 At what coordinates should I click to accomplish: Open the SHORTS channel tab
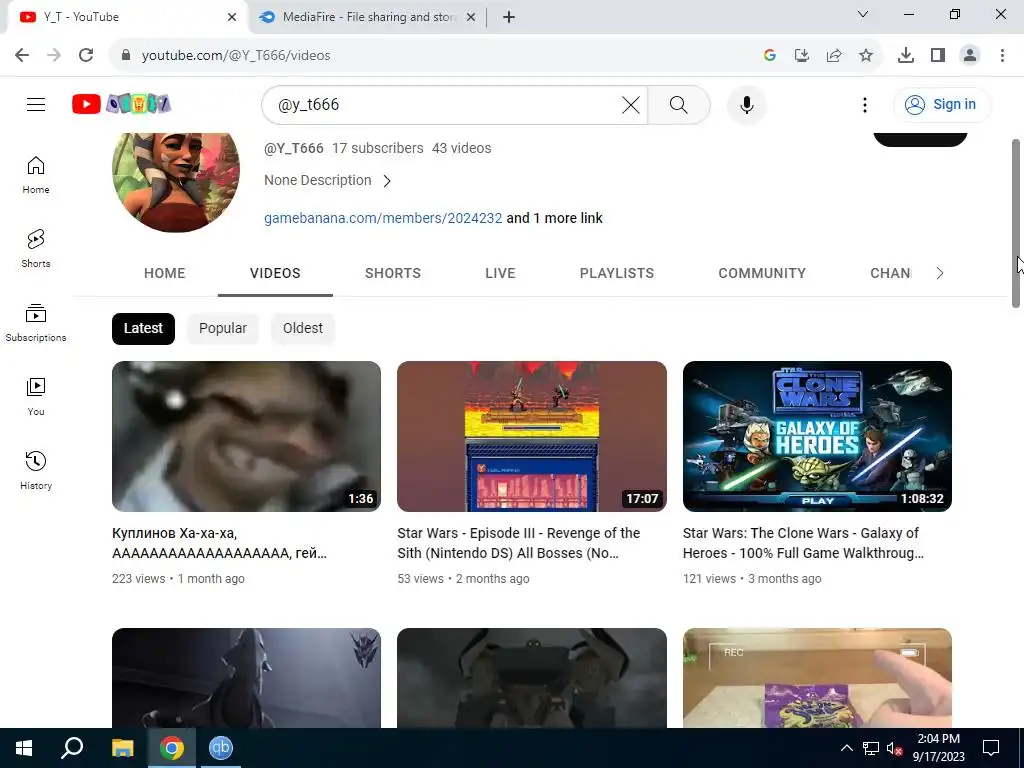392,273
